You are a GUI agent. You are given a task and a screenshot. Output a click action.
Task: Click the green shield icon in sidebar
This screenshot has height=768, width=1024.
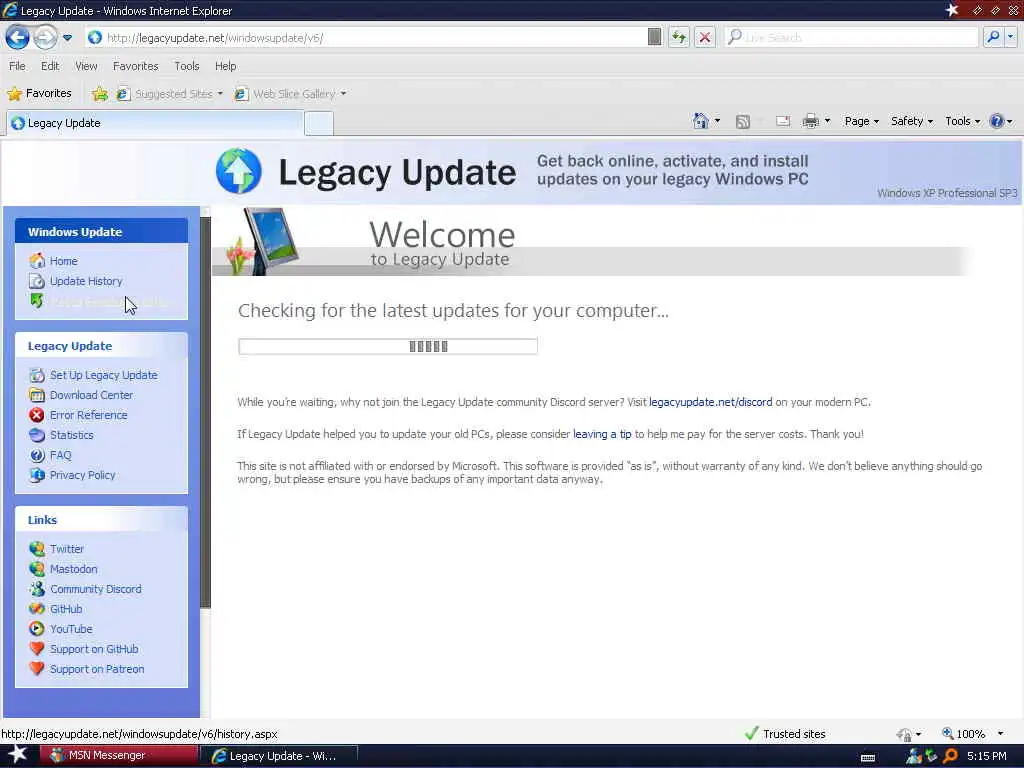(x=37, y=301)
